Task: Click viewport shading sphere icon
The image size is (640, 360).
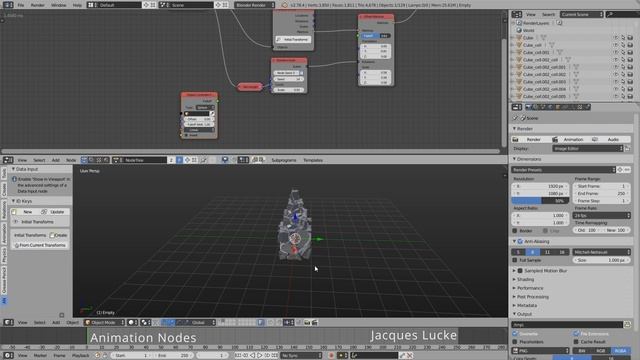Action: click(x=131, y=322)
